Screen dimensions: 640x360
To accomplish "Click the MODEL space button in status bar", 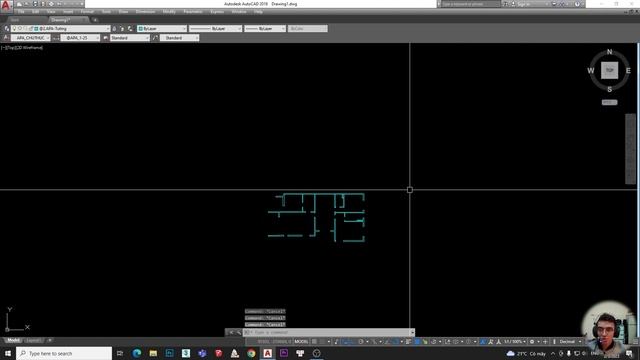I will tap(301, 342).
